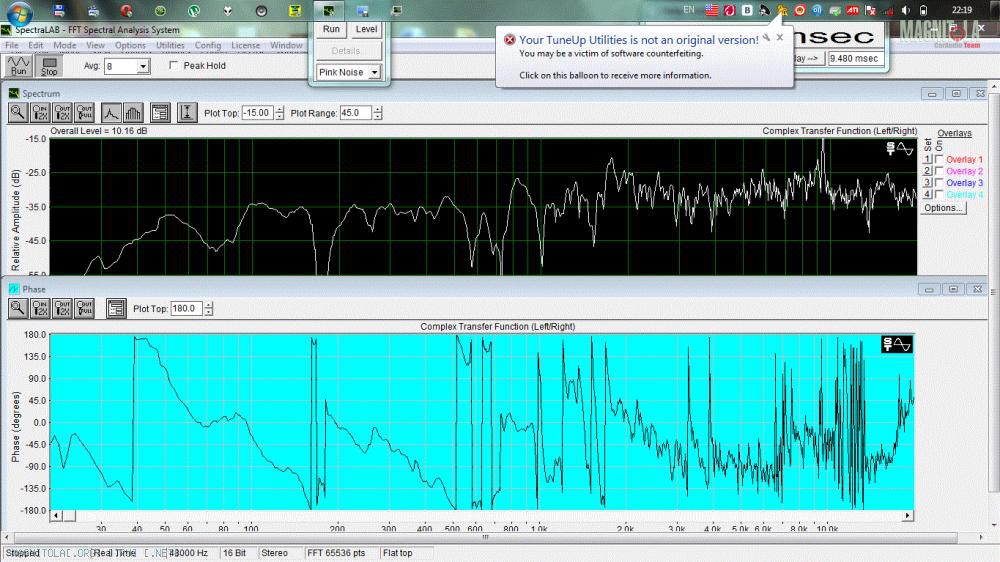
Task: Enable the Overlay 1 checkbox
Action: [x=939, y=159]
